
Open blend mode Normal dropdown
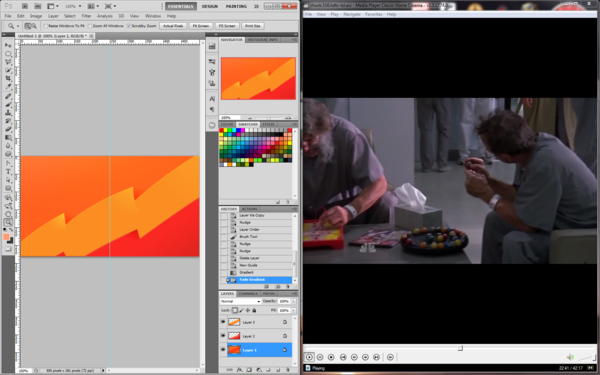coord(240,302)
